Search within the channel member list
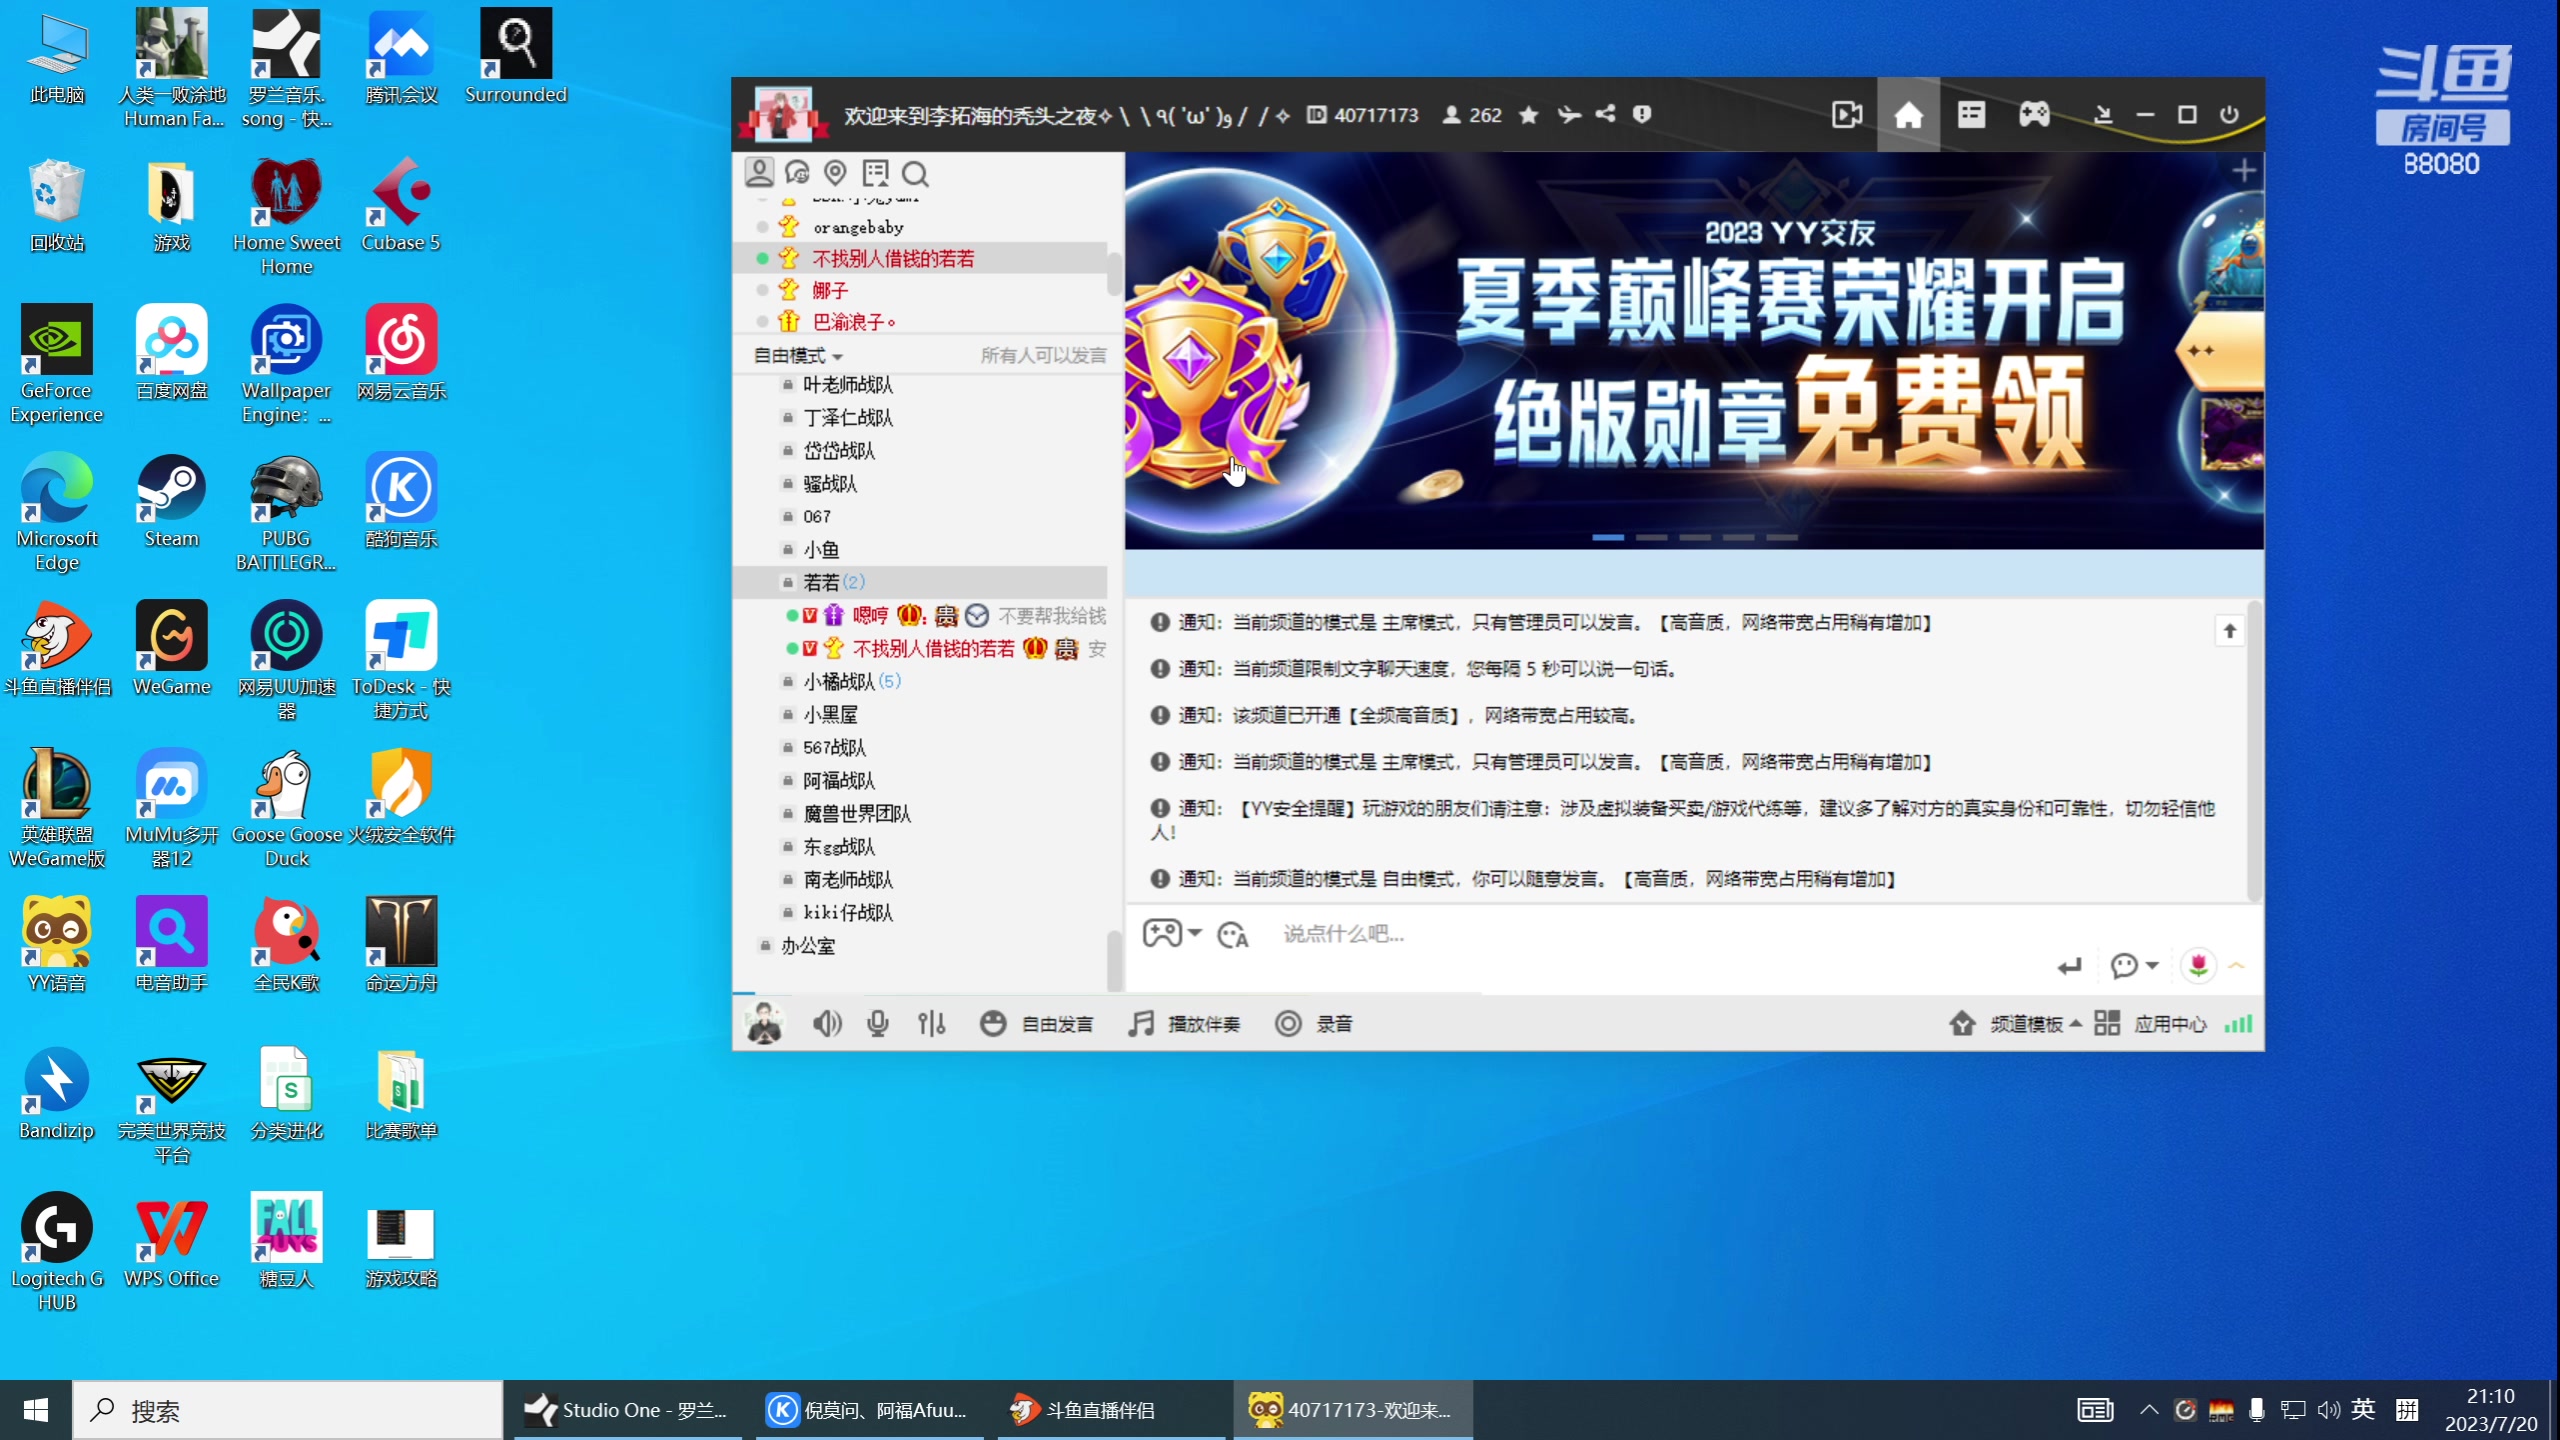The width and height of the screenshot is (2560, 1440). pyautogui.click(x=915, y=173)
